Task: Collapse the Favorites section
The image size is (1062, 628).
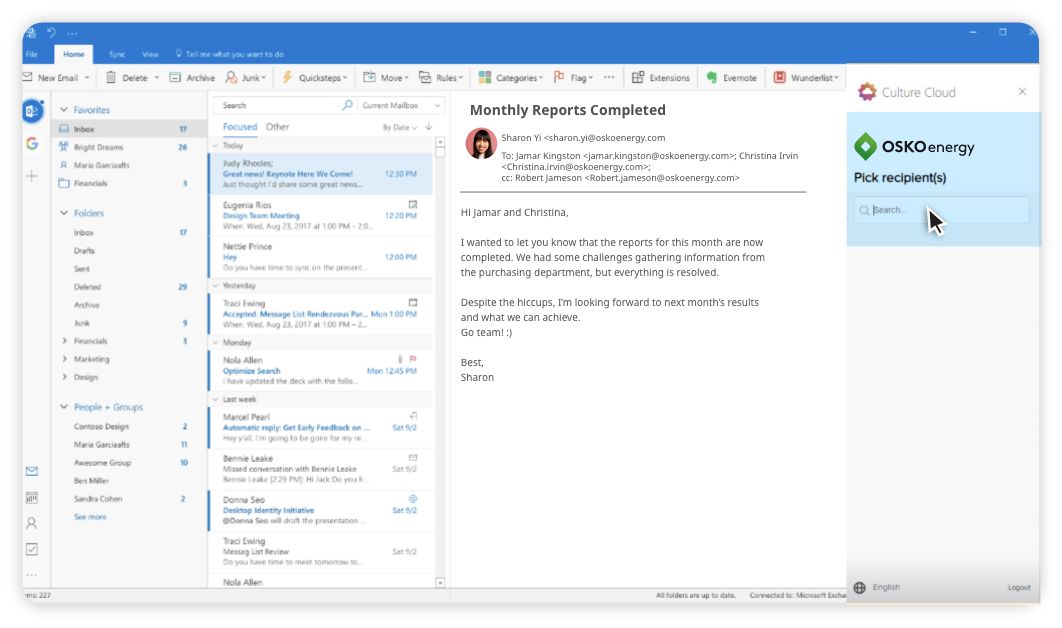Action: (x=64, y=109)
